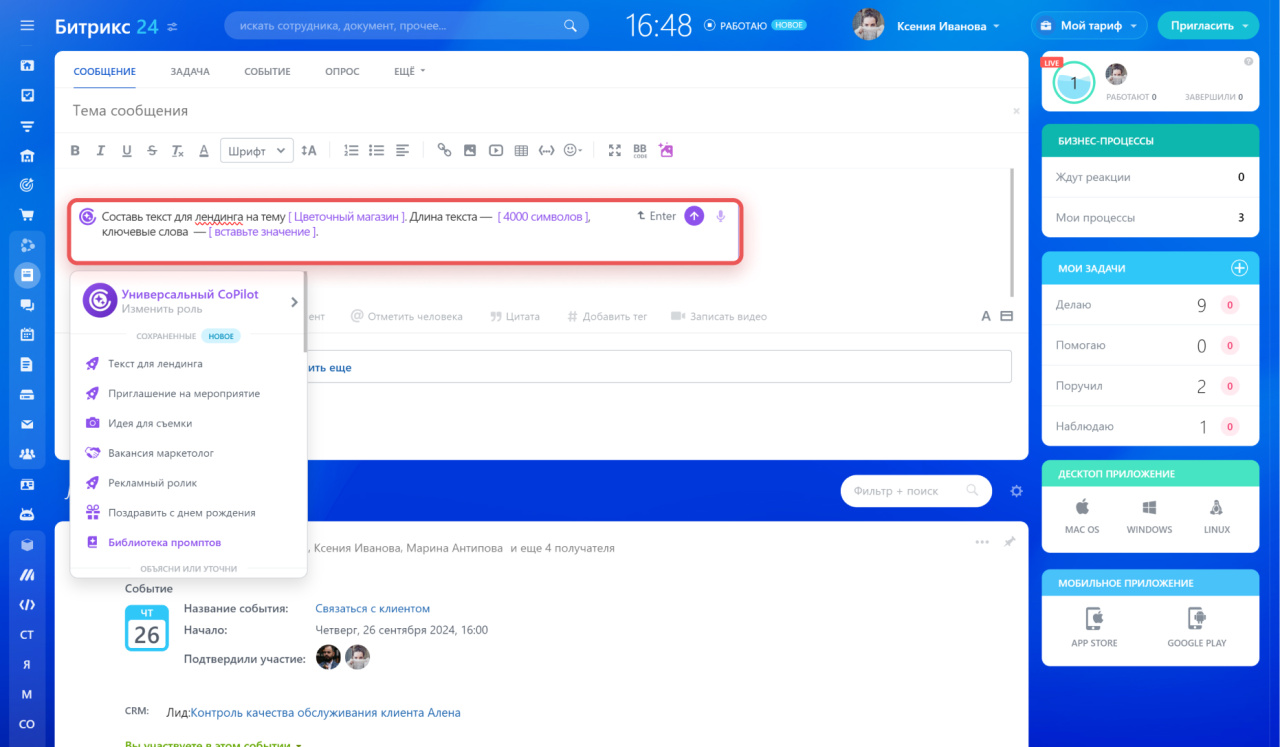Image resolution: width=1280 pixels, height=747 pixels.
Task: Select the Сообщение tab
Action: pos(105,72)
